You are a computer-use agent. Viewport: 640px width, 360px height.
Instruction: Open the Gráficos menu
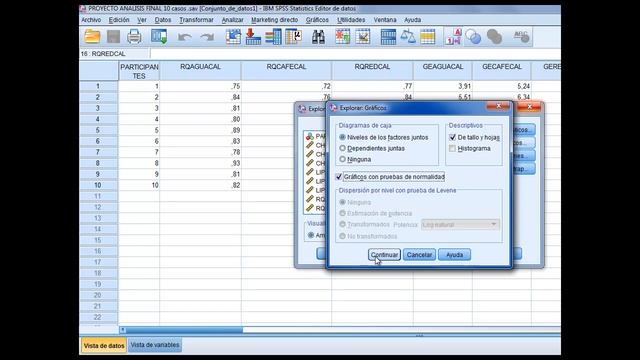coord(317,20)
